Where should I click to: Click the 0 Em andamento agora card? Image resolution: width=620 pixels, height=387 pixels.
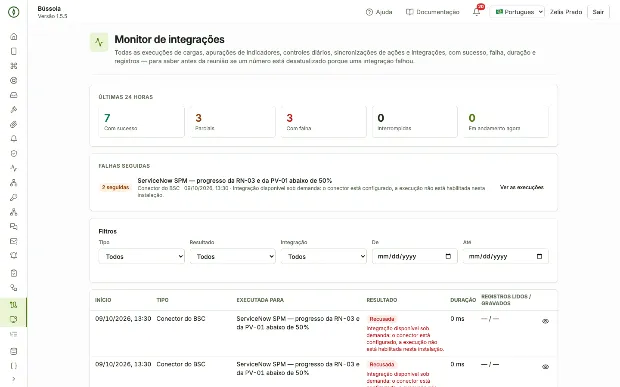pyautogui.click(x=506, y=121)
